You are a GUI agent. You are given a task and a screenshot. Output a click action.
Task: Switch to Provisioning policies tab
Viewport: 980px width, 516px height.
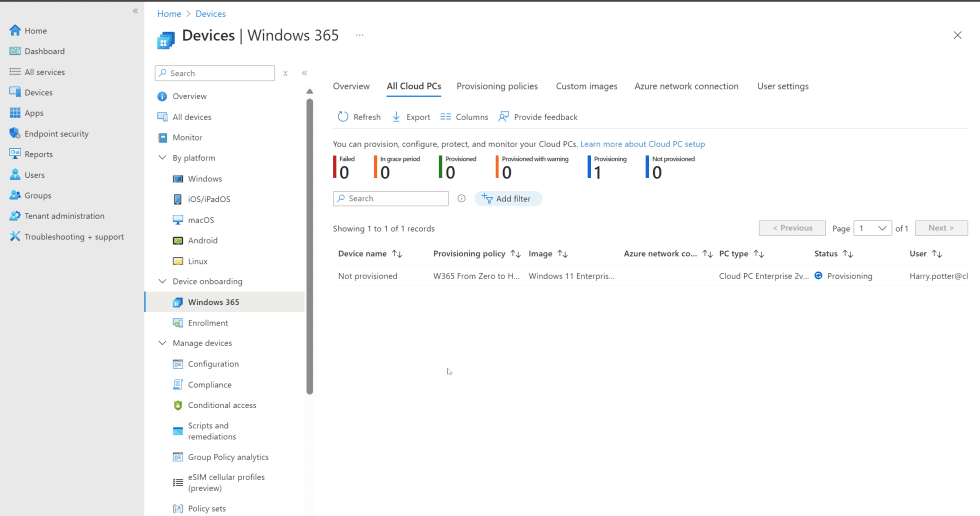497,86
